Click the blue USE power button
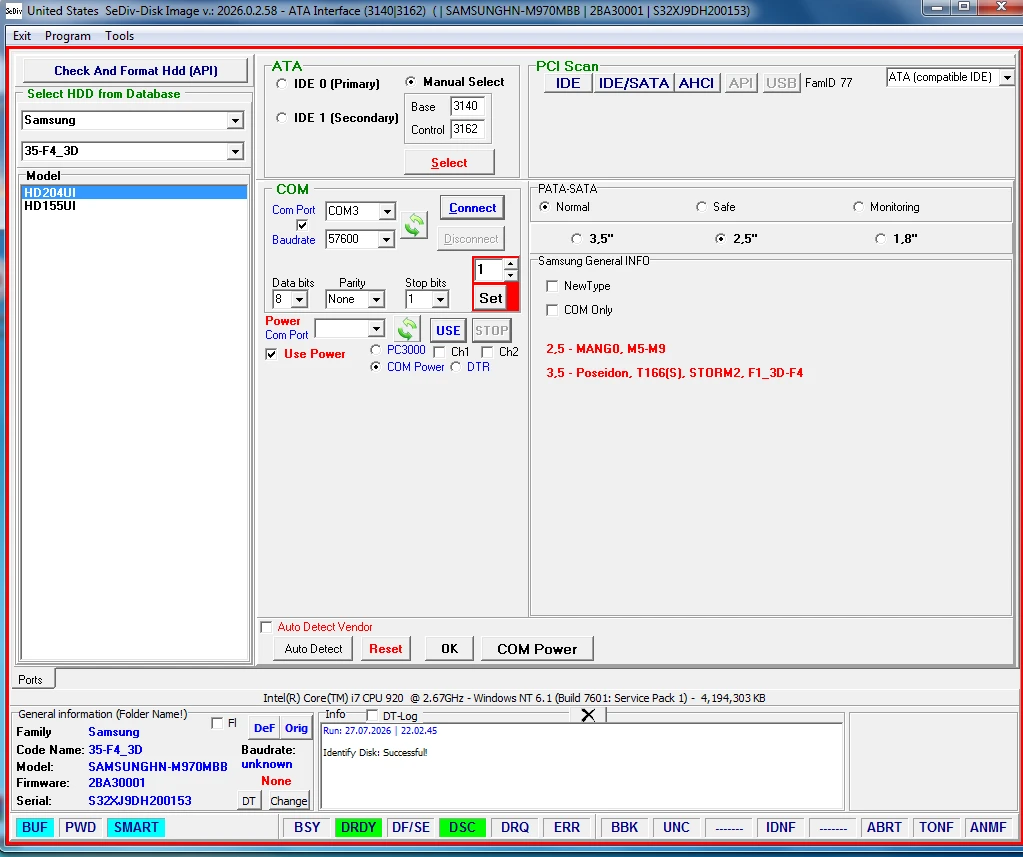This screenshot has height=857, width=1023. (x=448, y=330)
